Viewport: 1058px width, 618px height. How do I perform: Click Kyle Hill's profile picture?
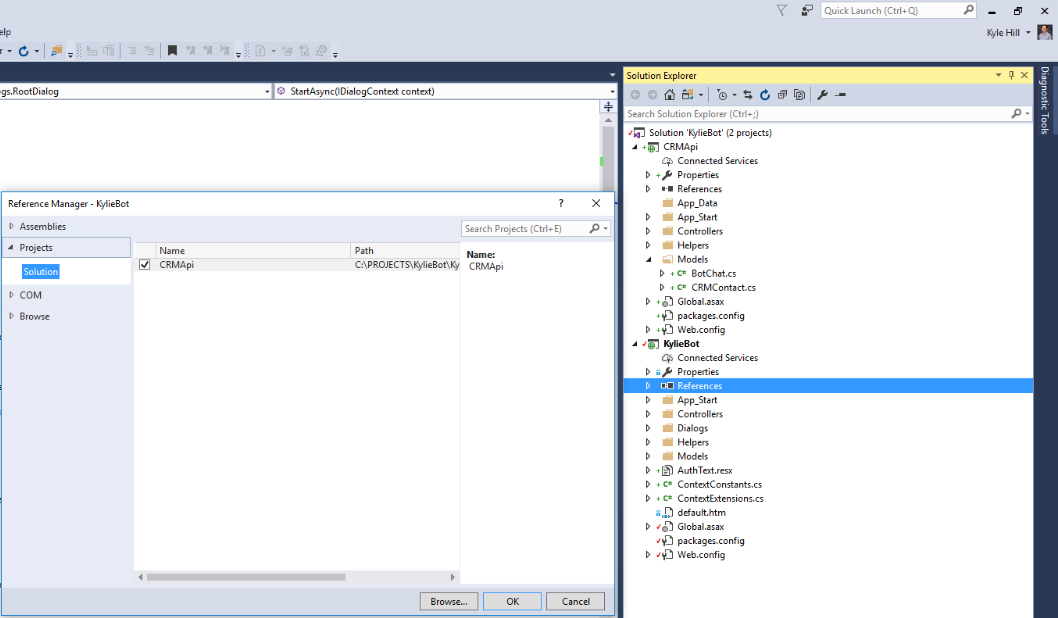click(x=1044, y=32)
